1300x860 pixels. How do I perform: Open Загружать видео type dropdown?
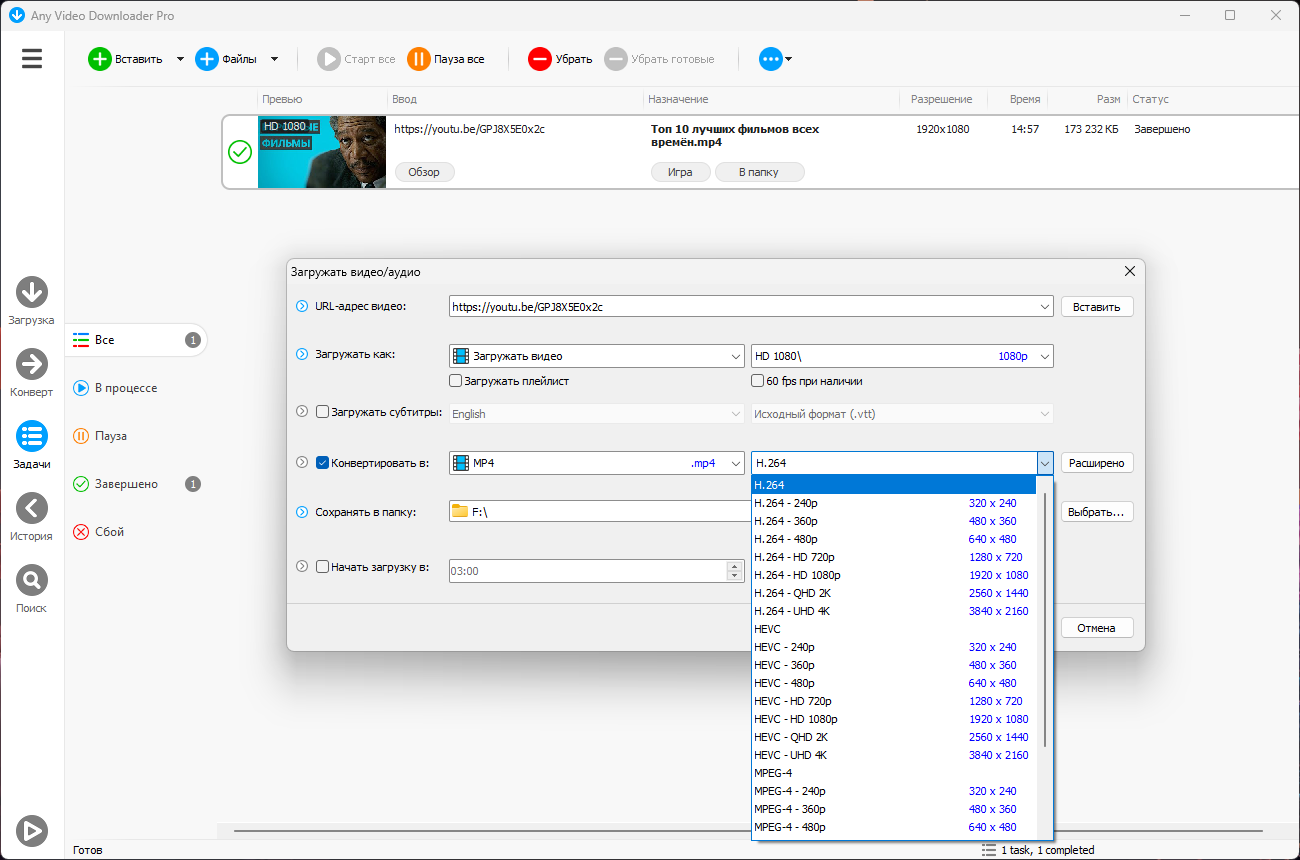coord(735,356)
